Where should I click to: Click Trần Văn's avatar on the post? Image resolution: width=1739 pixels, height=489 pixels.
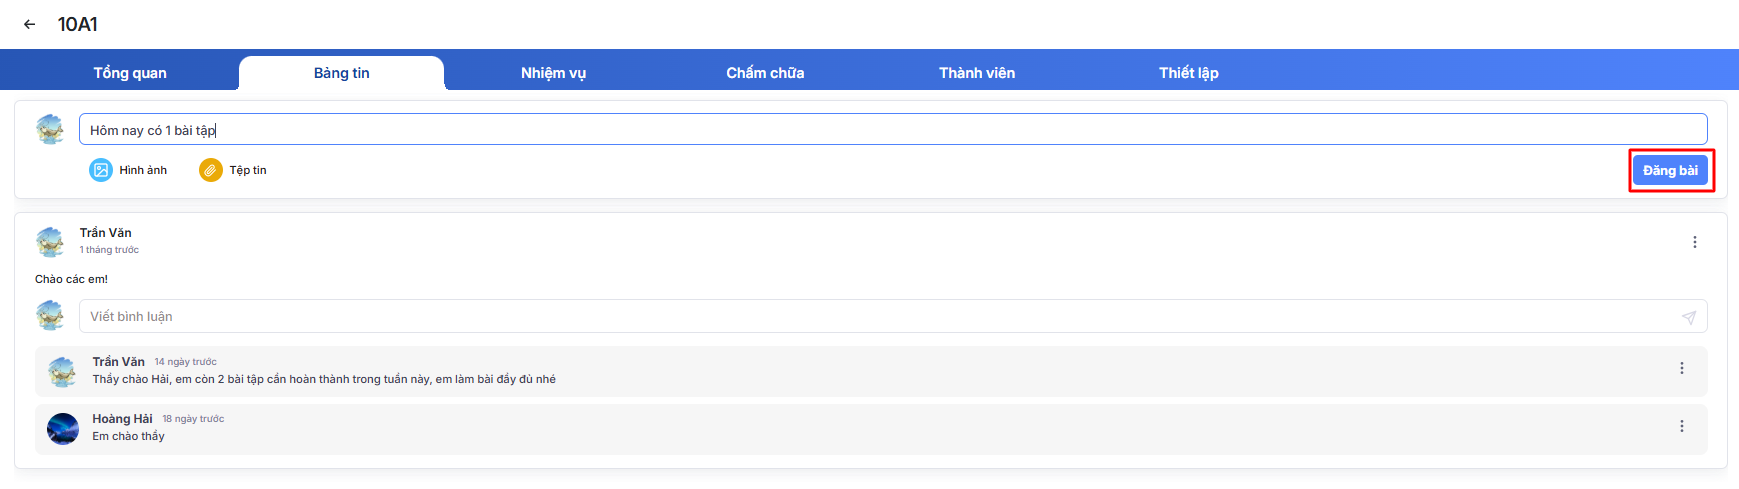point(50,241)
